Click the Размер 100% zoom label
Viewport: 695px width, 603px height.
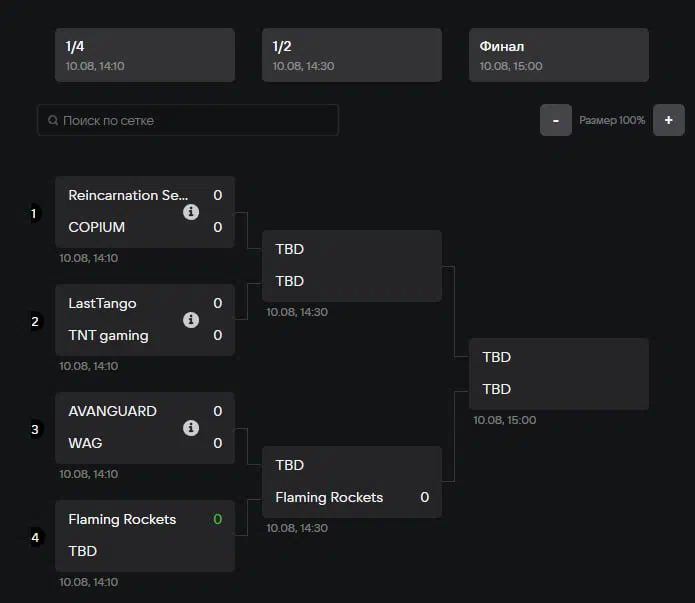(x=612, y=120)
